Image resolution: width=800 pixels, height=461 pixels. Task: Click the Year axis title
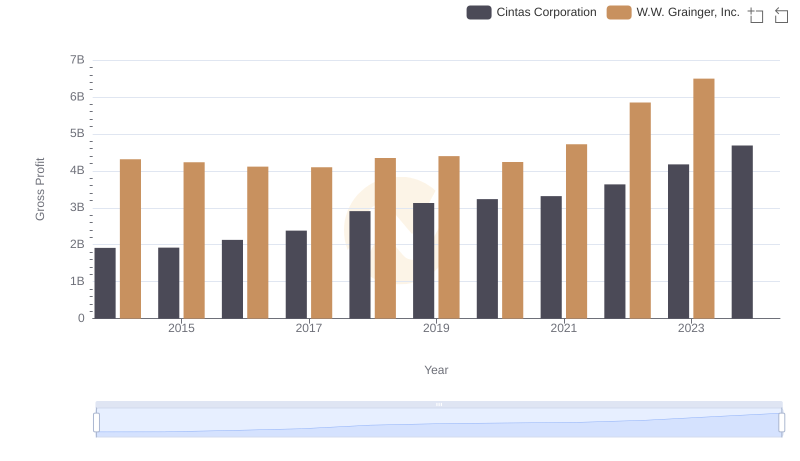(436, 370)
